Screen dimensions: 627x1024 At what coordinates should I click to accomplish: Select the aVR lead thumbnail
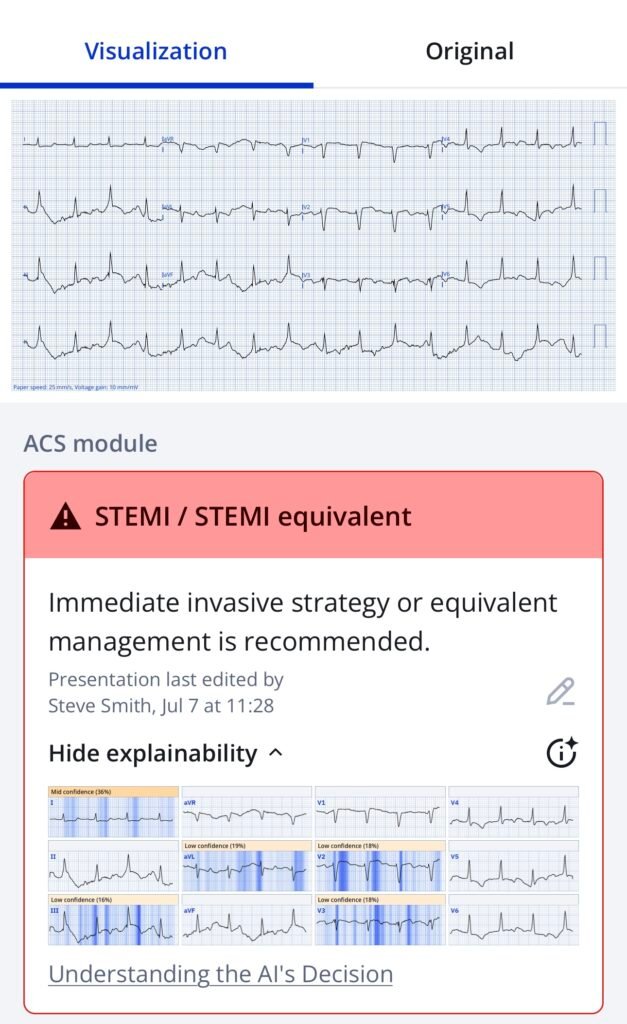pyautogui.click(x=246, y=812)
